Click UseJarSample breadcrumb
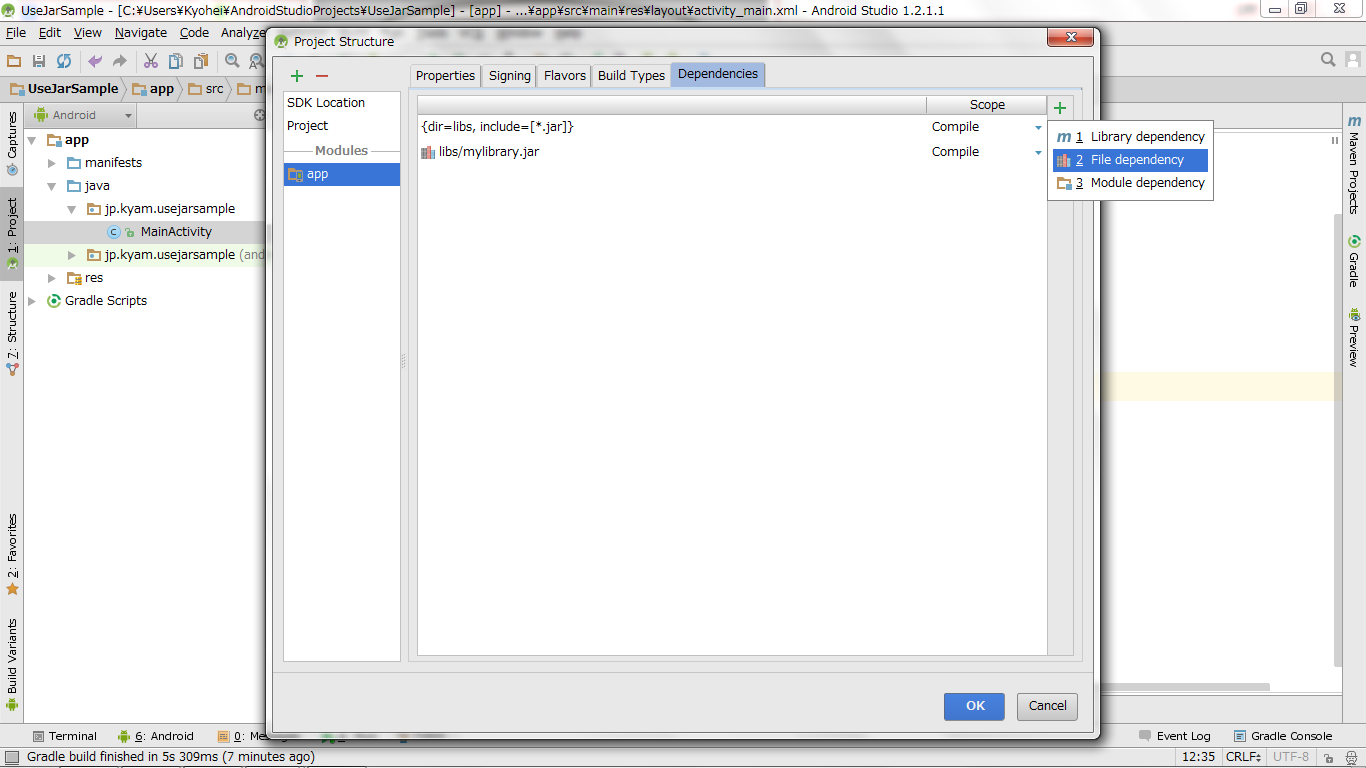 [63, 89]
